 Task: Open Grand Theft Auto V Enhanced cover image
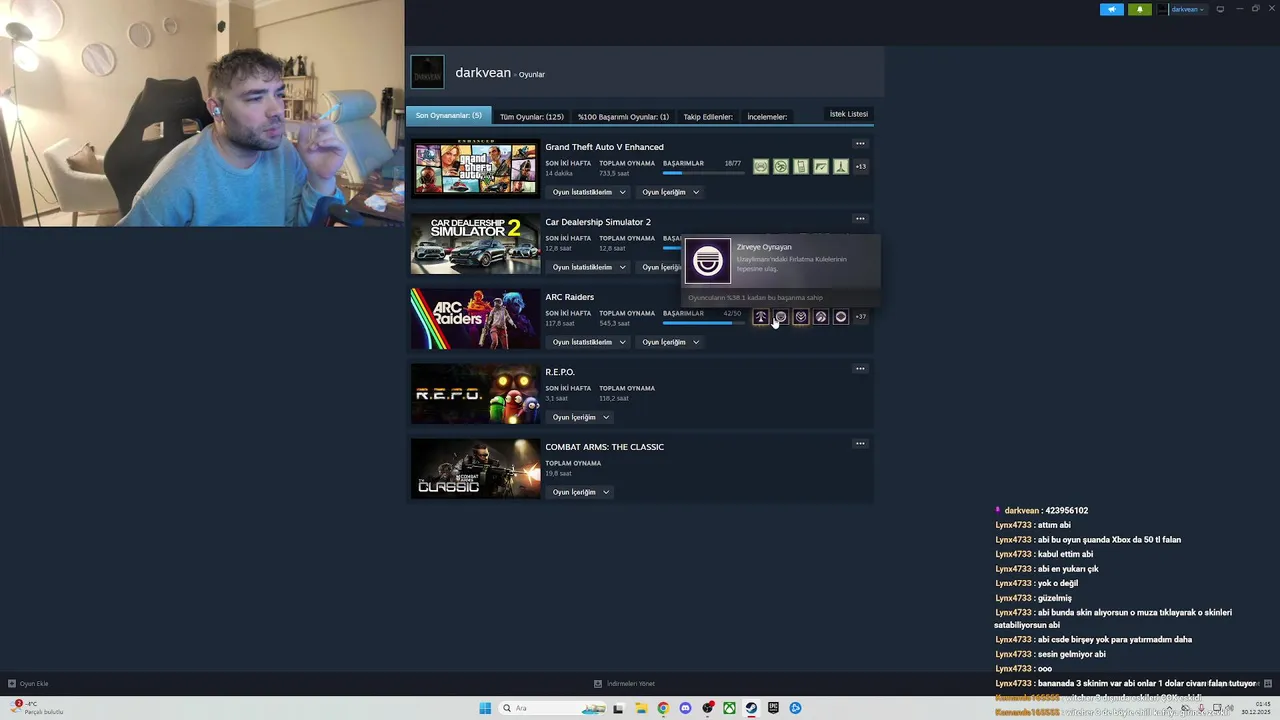[x=475, y=169]
